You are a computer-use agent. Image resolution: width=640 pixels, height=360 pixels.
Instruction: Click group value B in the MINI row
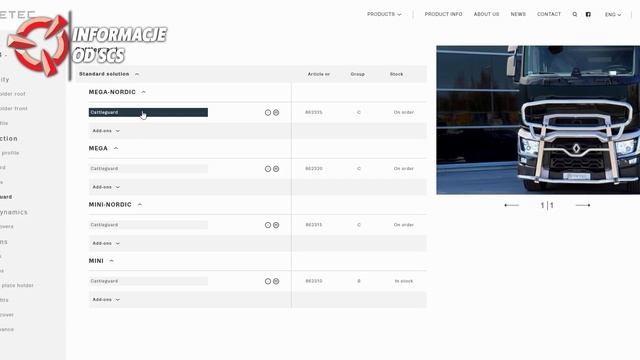pos(359,281)
